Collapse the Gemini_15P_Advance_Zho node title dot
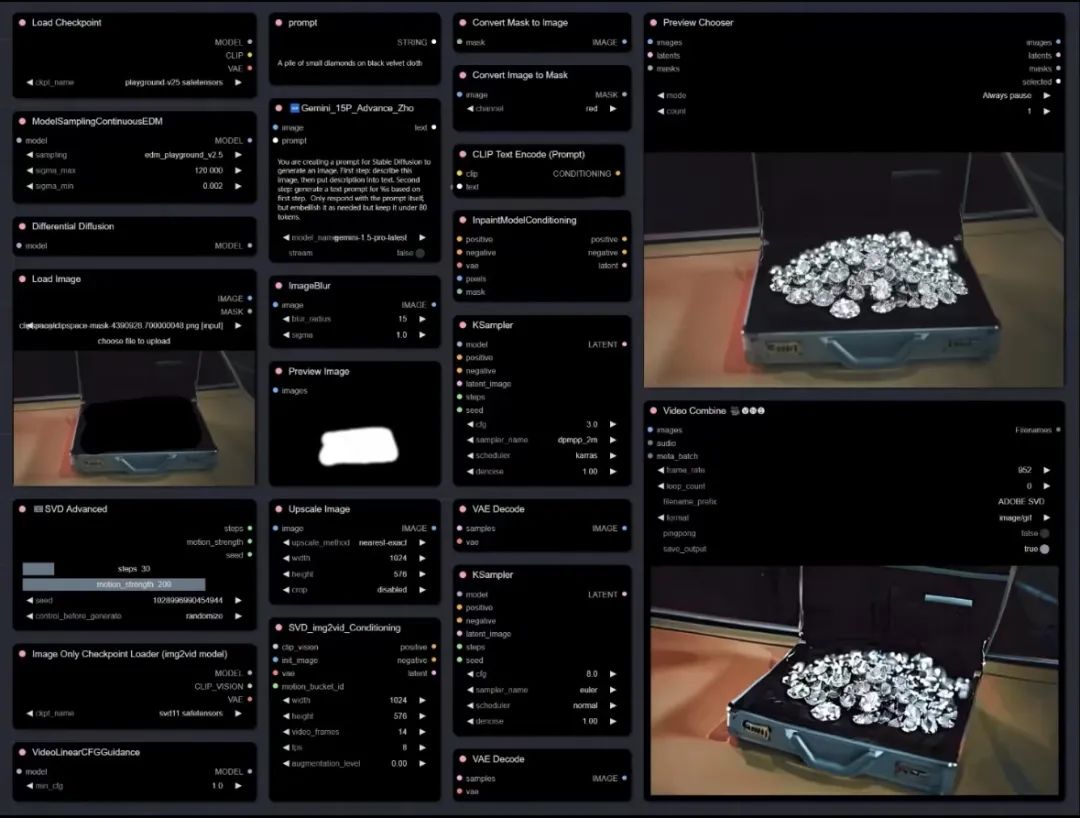Screen dimensions: 1080x818 click(x=278, y=108)
